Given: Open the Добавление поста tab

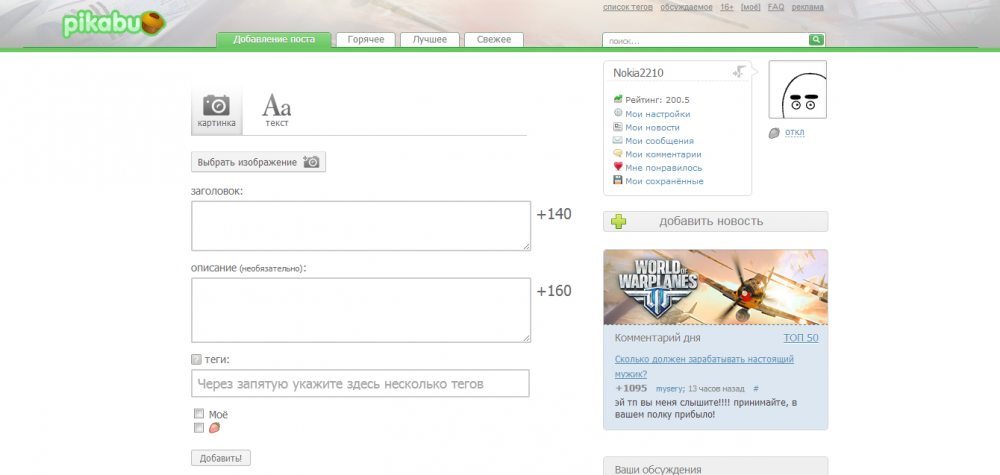Looking at the screenshot, I should (274, 40).
